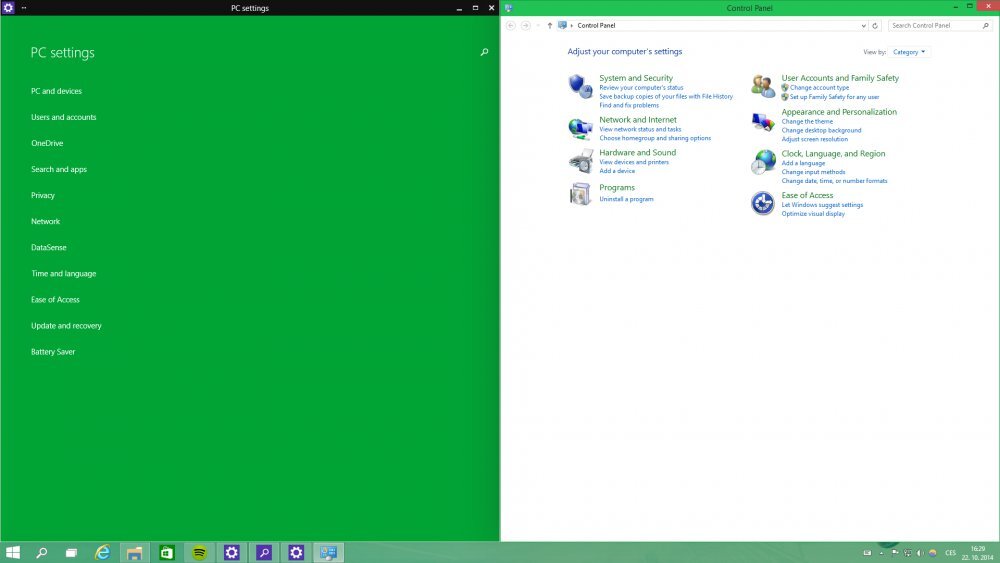Screen dimensions: 1000x563
Task: Click the System and Security shield icon
Action: click(580, 86)
